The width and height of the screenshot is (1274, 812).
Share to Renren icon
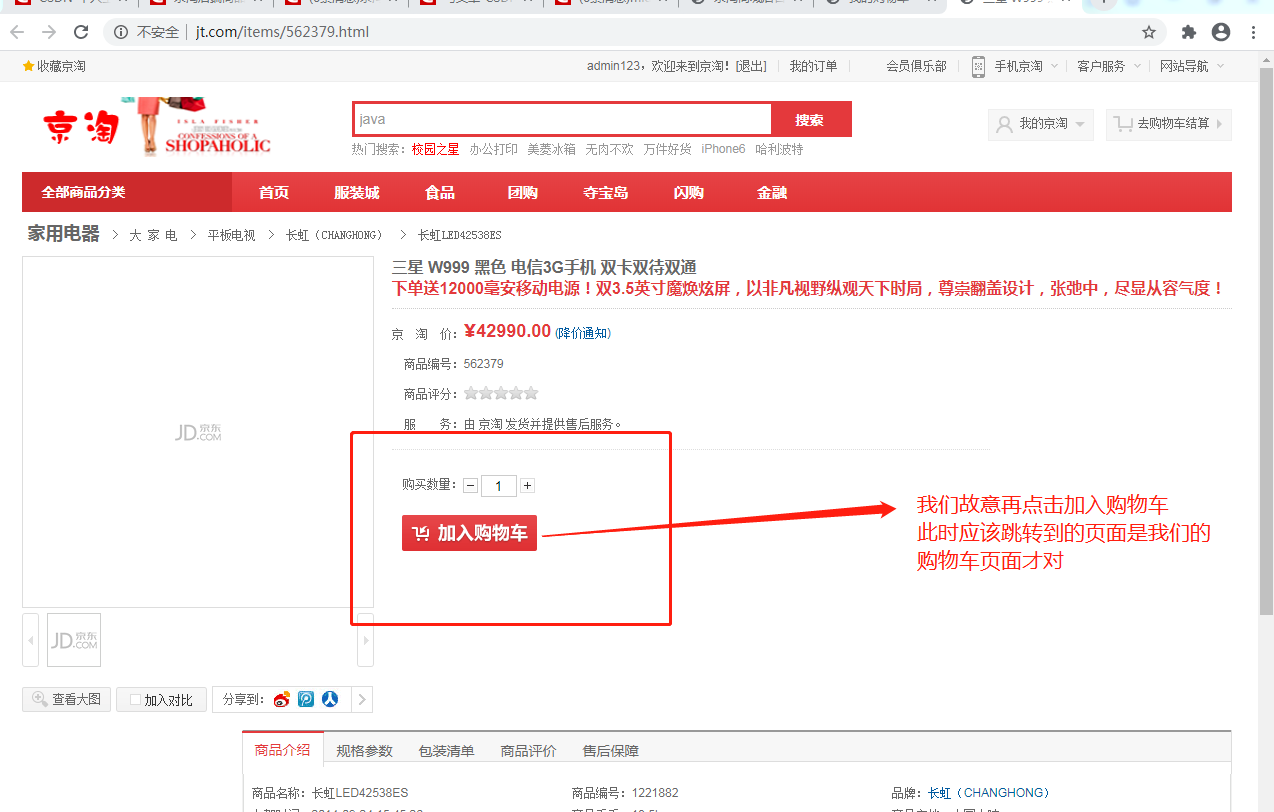(330, 699)
